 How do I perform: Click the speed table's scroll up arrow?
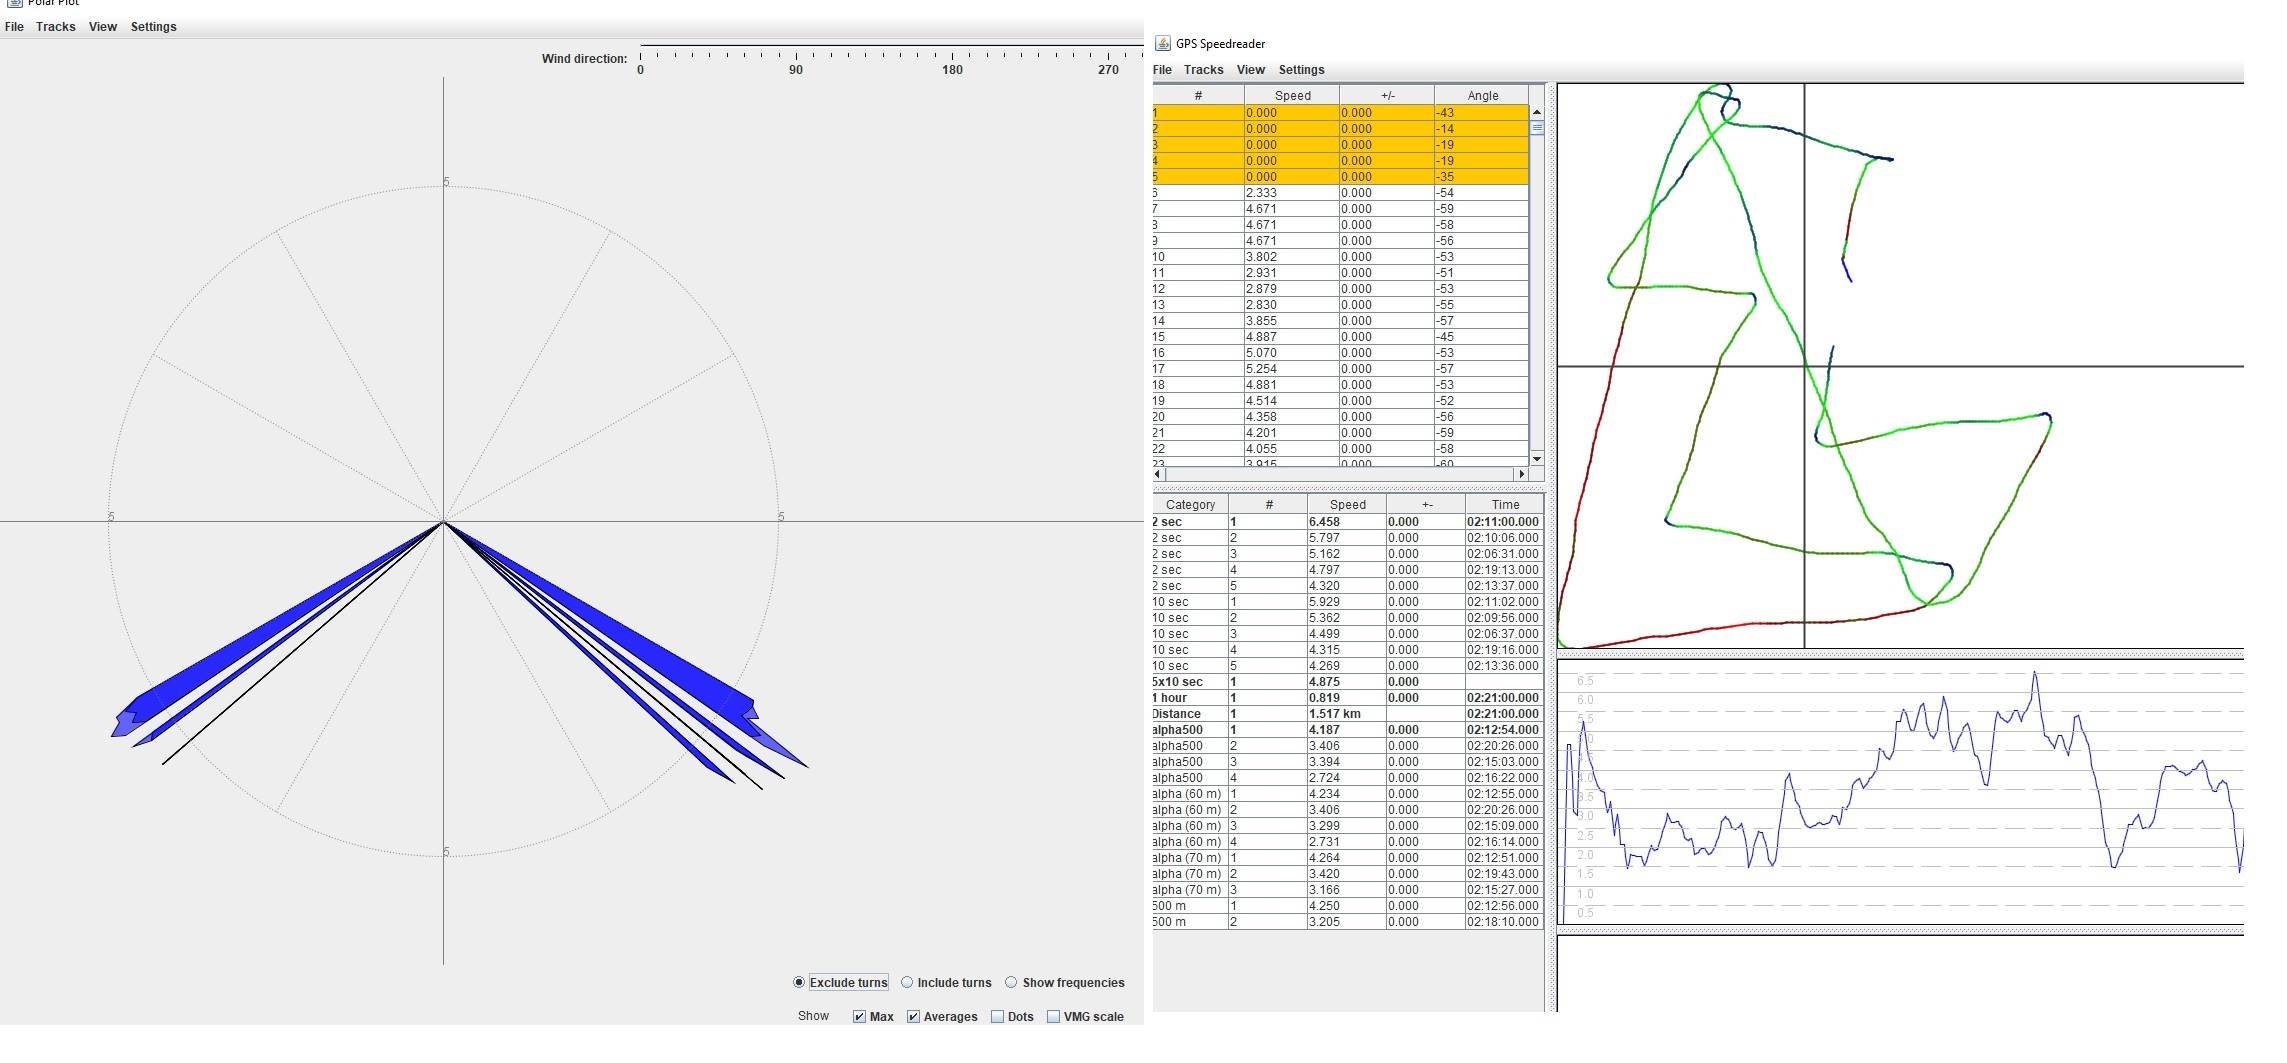1537,112
